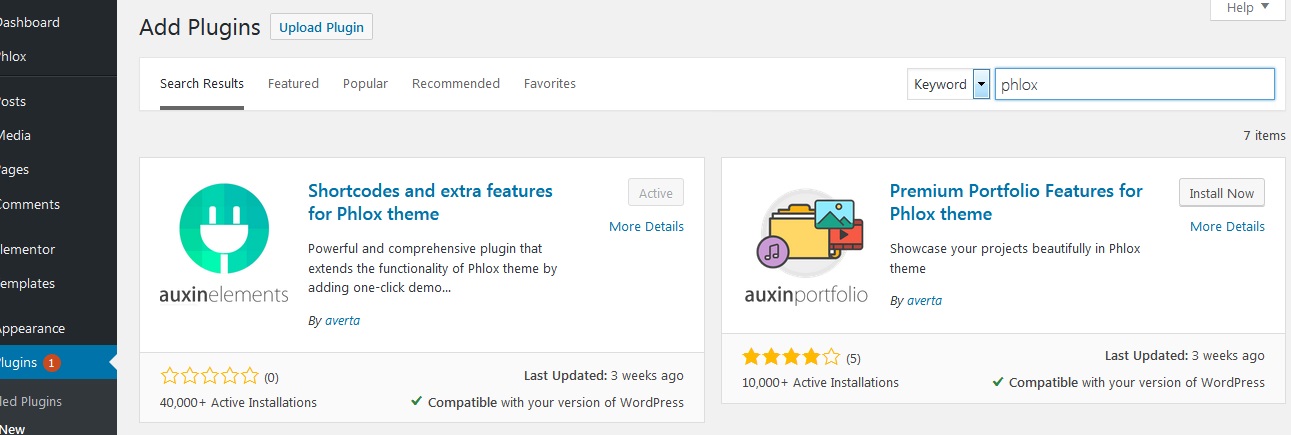This screenshot has height=435, width=1291.
Task: Click the 7 items count text
Action: point(1264,135)
